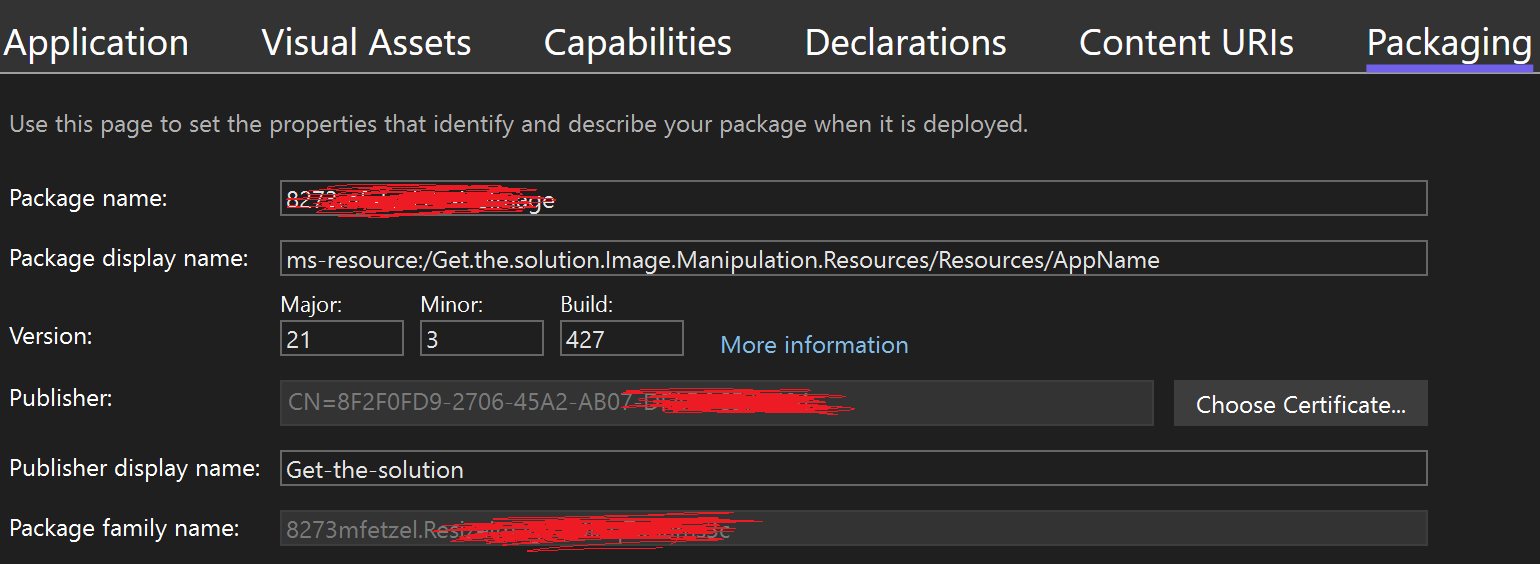The image size is (1540, 564).
Task: Open the Visual Assets tab
Action: [366, 43]
